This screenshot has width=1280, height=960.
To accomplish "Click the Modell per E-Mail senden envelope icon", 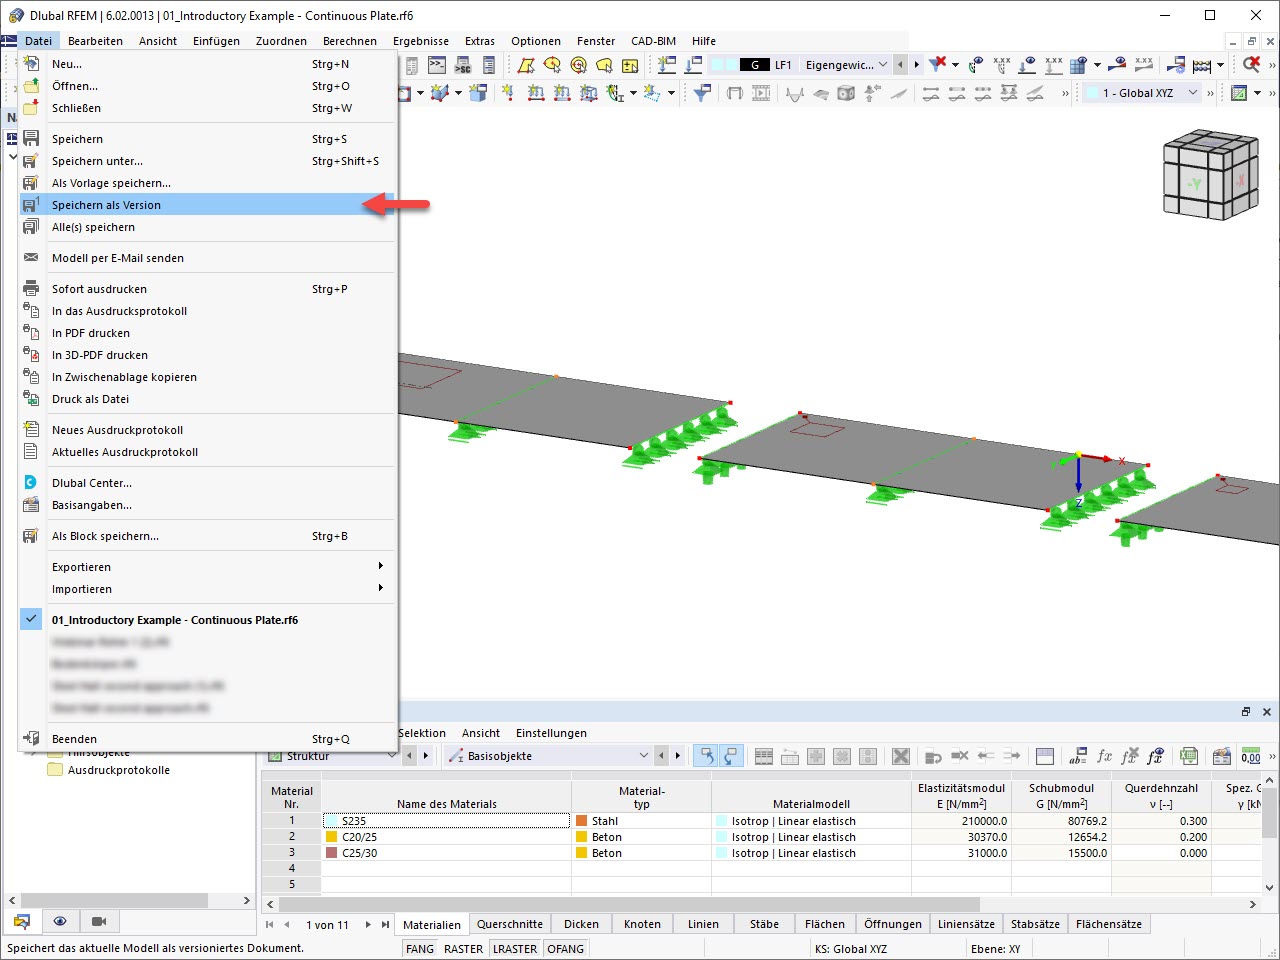I will 31,258.
